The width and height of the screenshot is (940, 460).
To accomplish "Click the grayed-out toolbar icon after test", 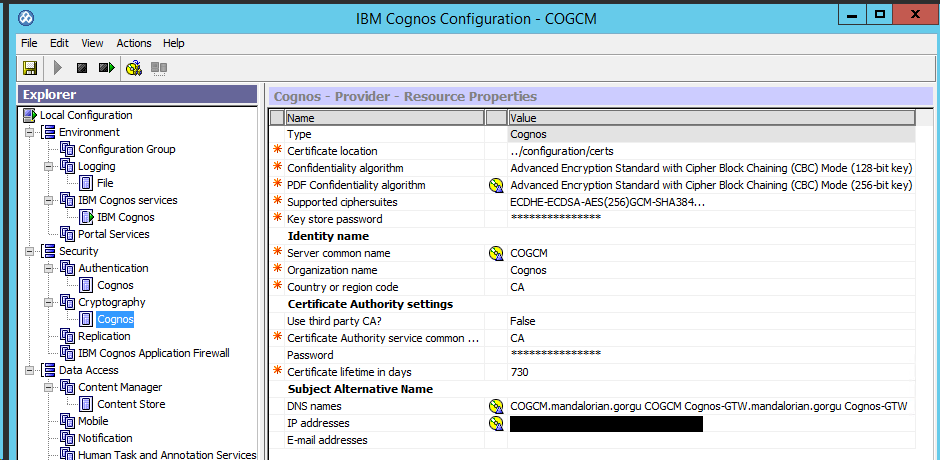I will pyautogui.click(x=159, y=68).
